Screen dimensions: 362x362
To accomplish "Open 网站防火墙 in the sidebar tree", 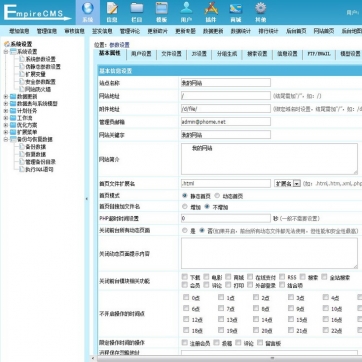I will pos(38,89).
